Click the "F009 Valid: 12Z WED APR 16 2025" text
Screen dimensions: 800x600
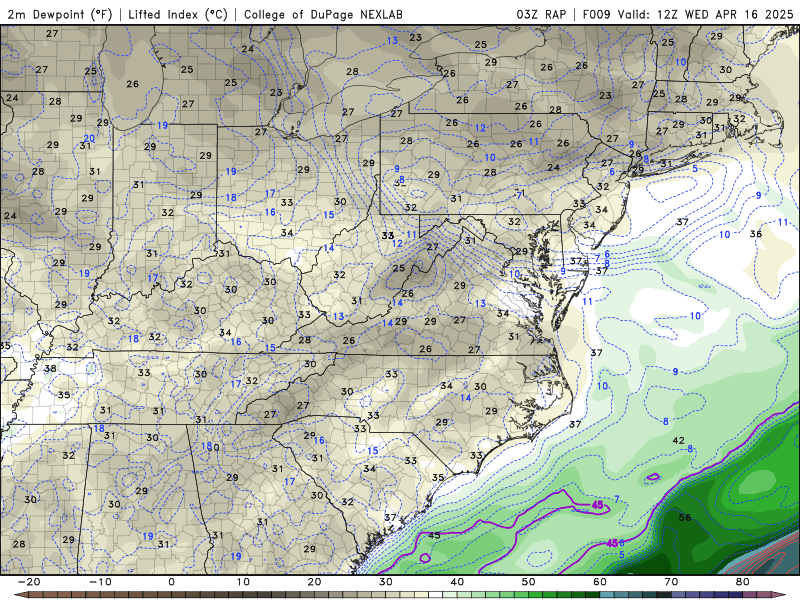[688, 14]
